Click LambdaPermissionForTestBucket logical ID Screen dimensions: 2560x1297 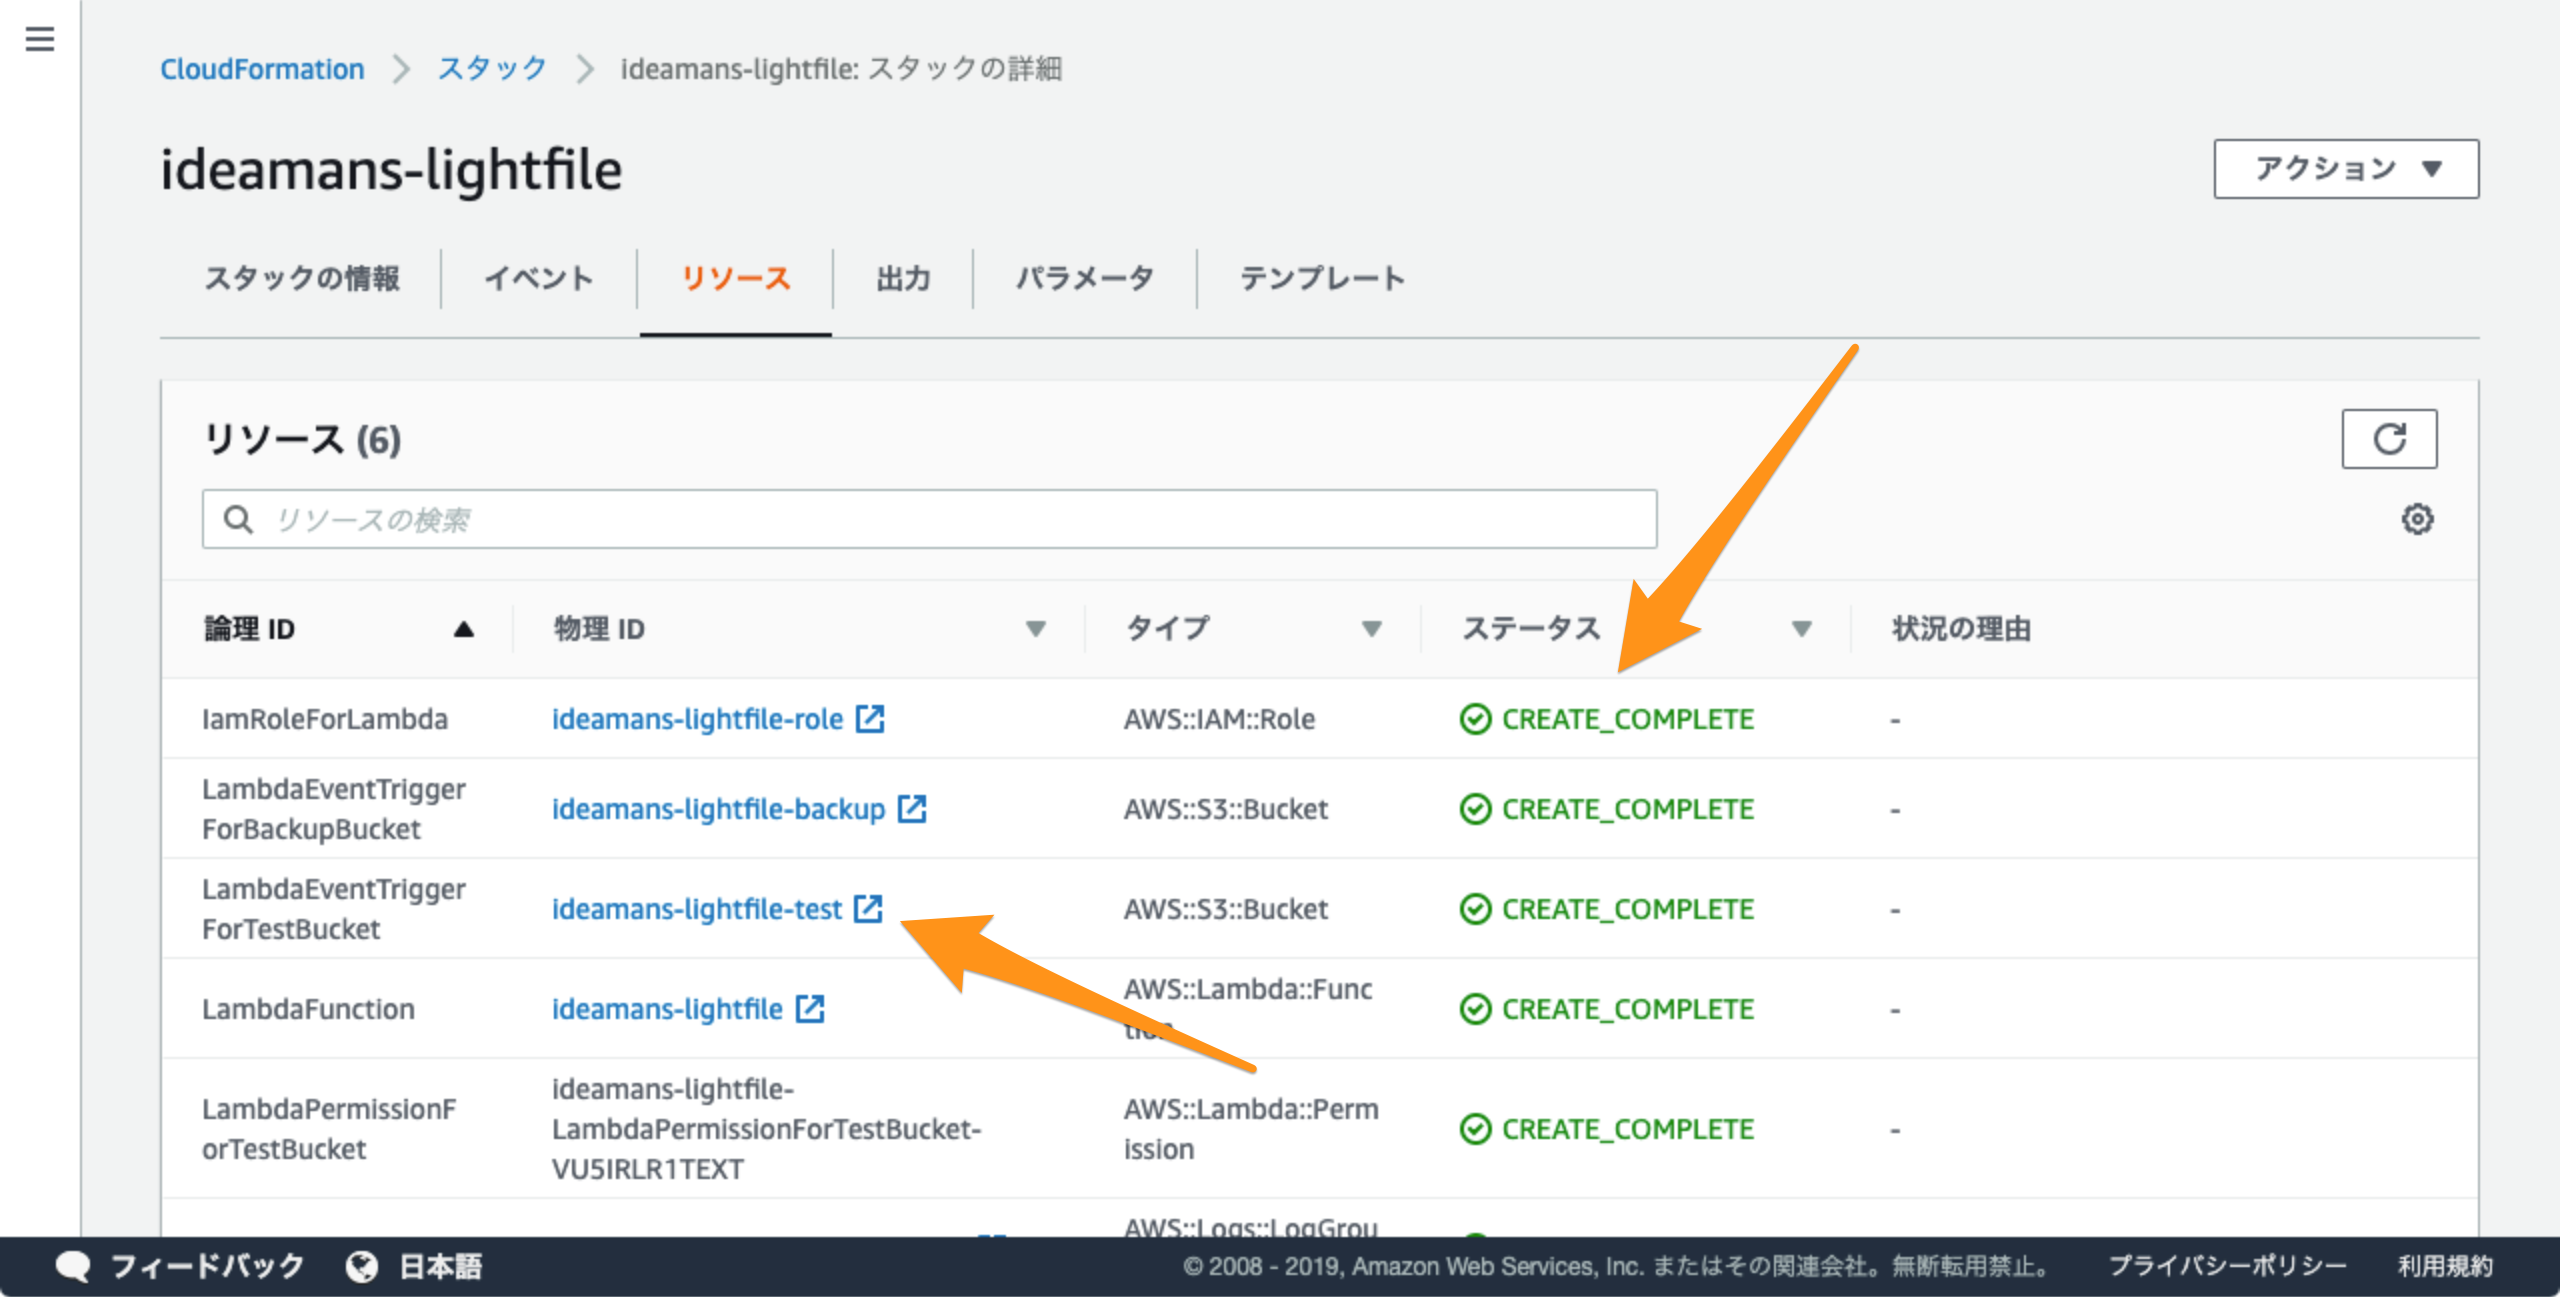click(x=329, y=1129)
